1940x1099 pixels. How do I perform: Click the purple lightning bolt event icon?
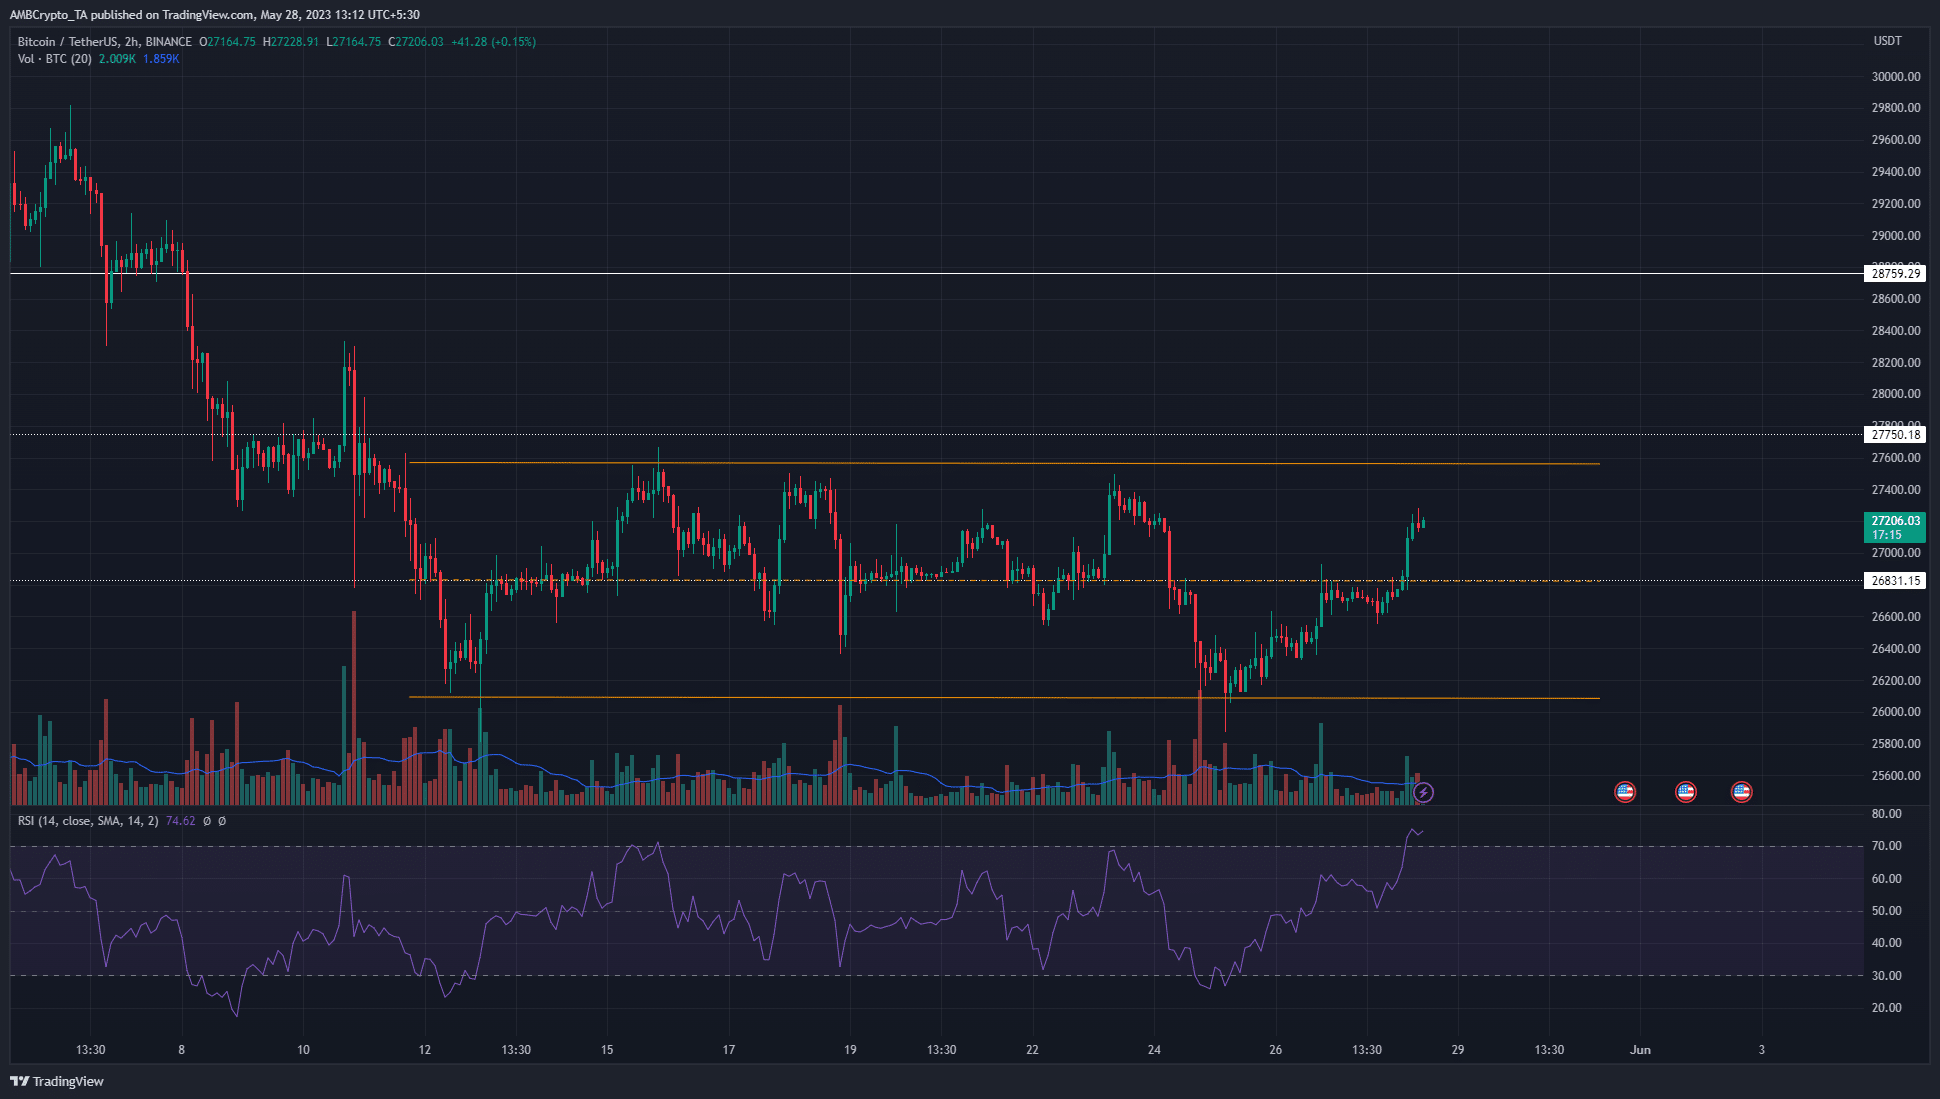pos(1423,793)
